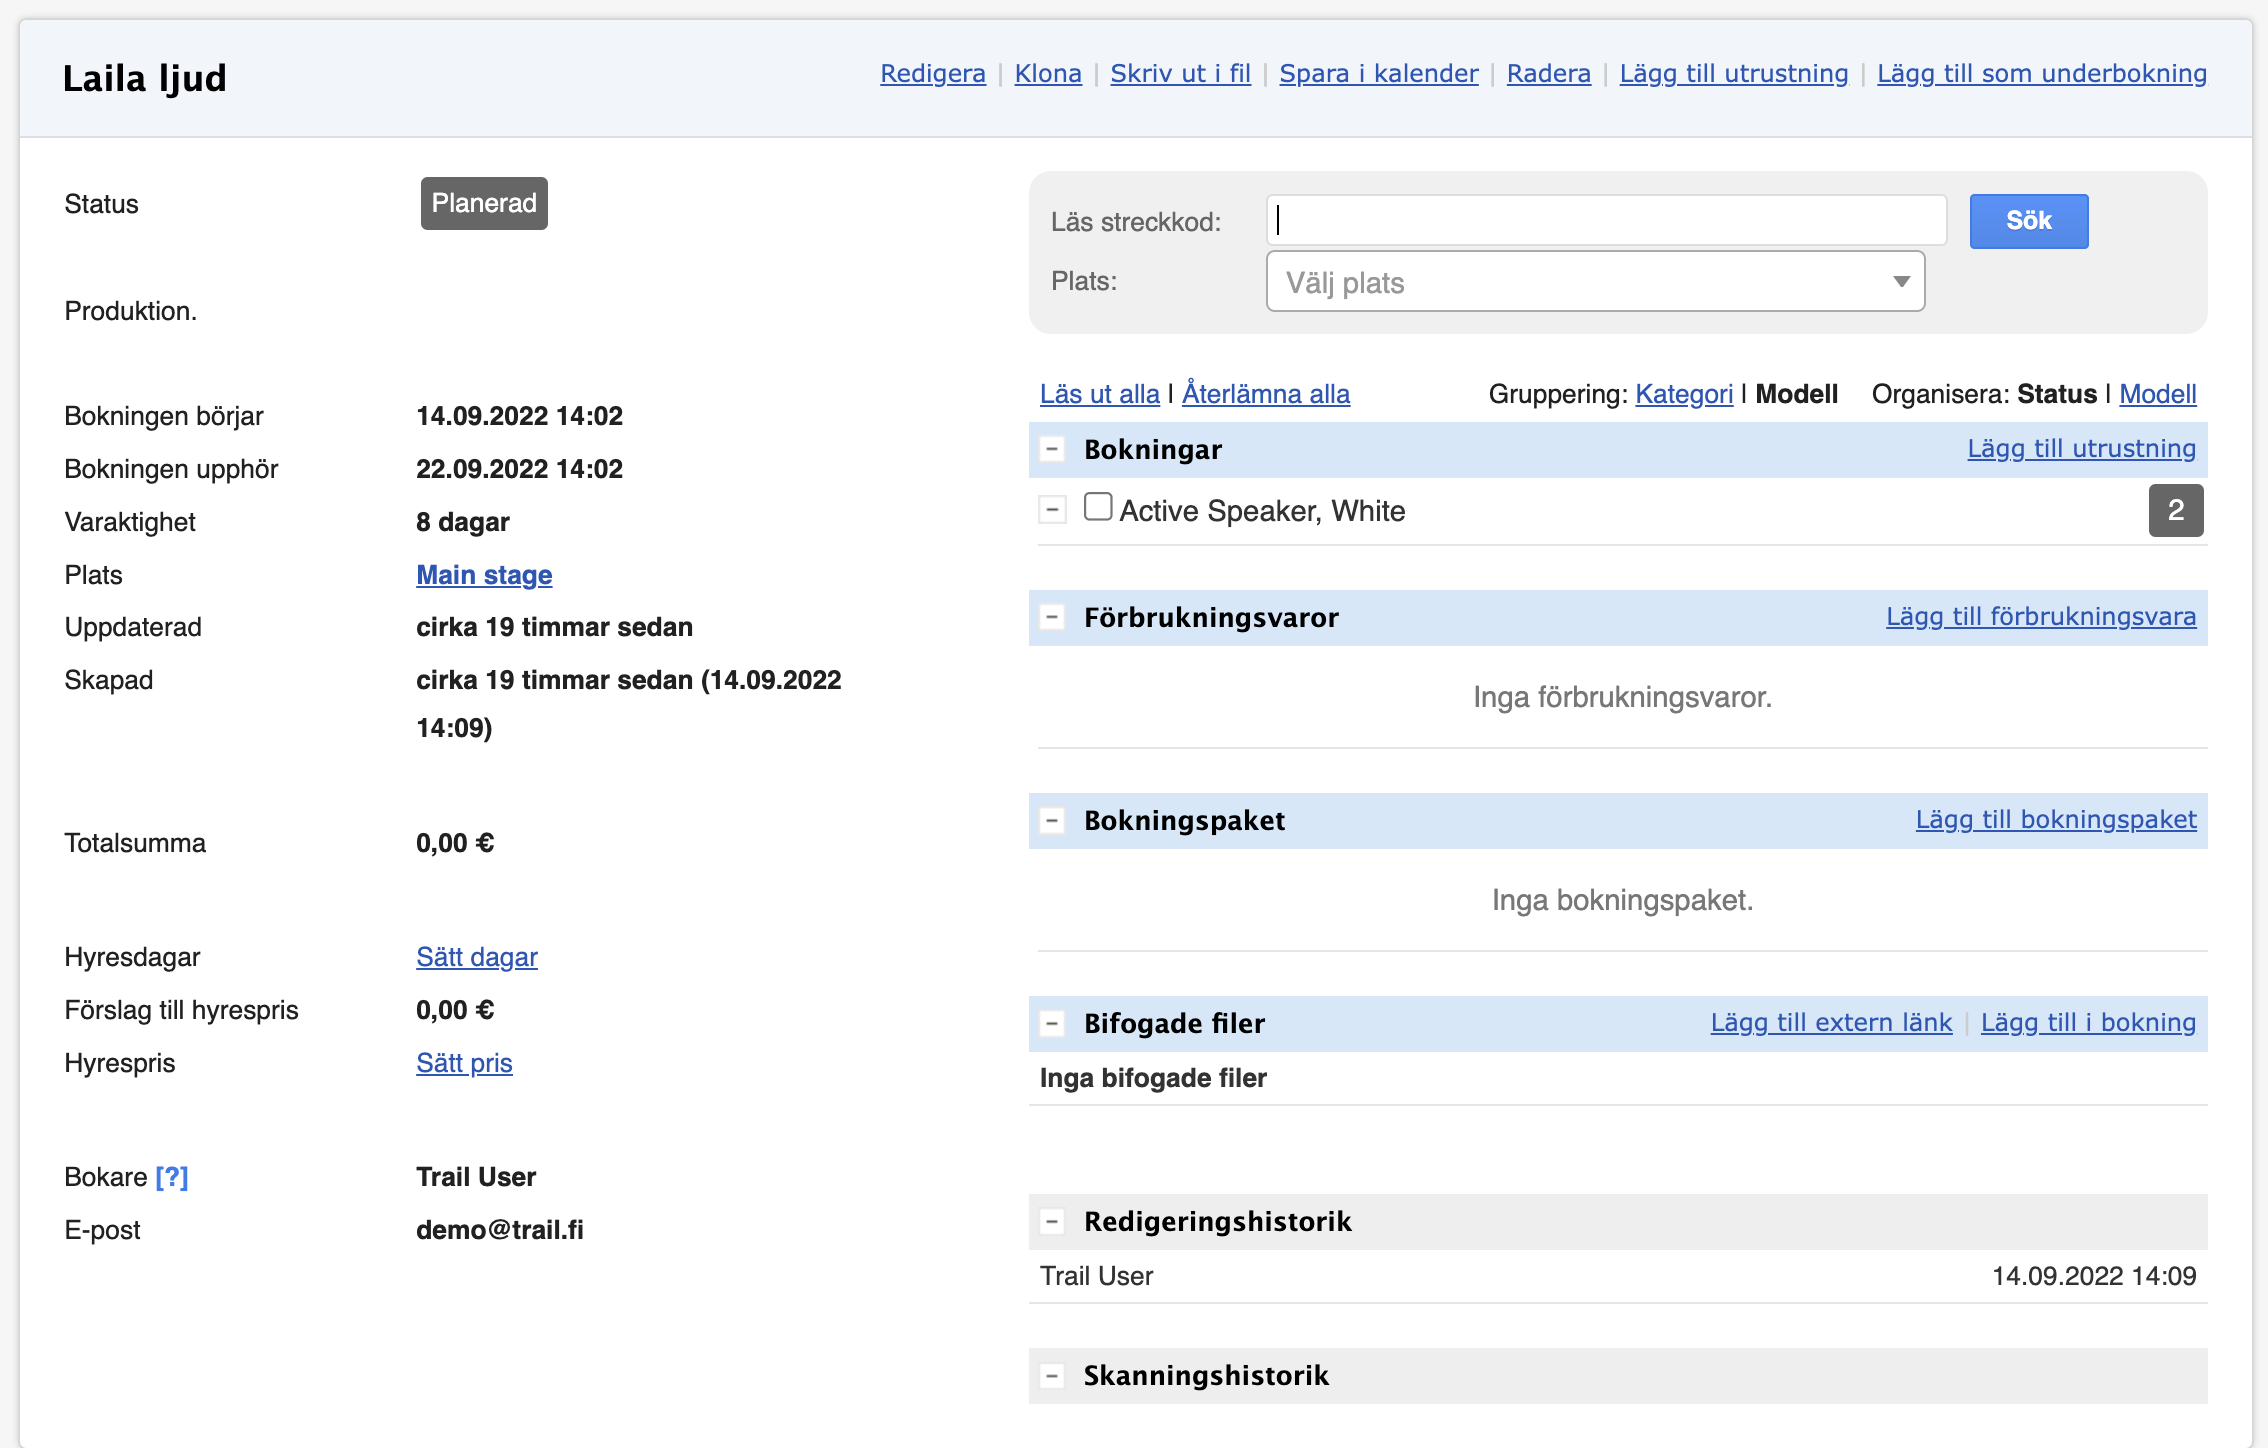Collapse the Bifogade filer section

(1051, 1024)
